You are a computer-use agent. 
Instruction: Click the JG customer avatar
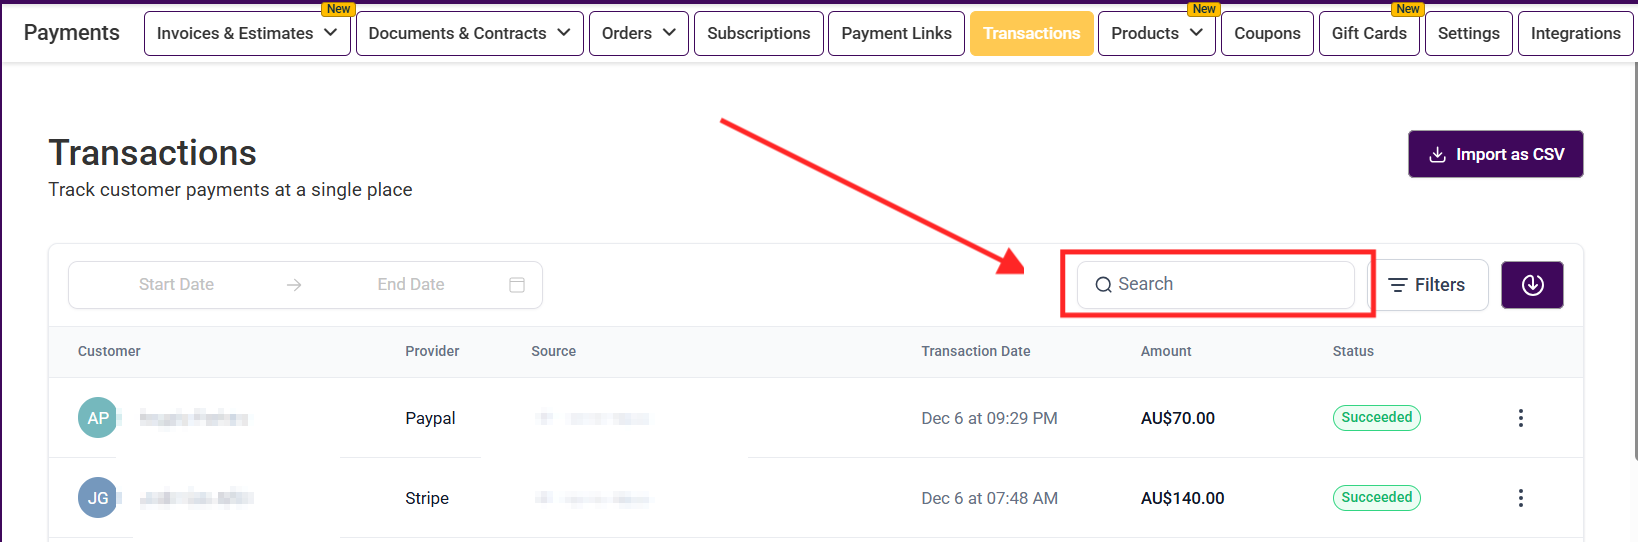tap(98, 498)
